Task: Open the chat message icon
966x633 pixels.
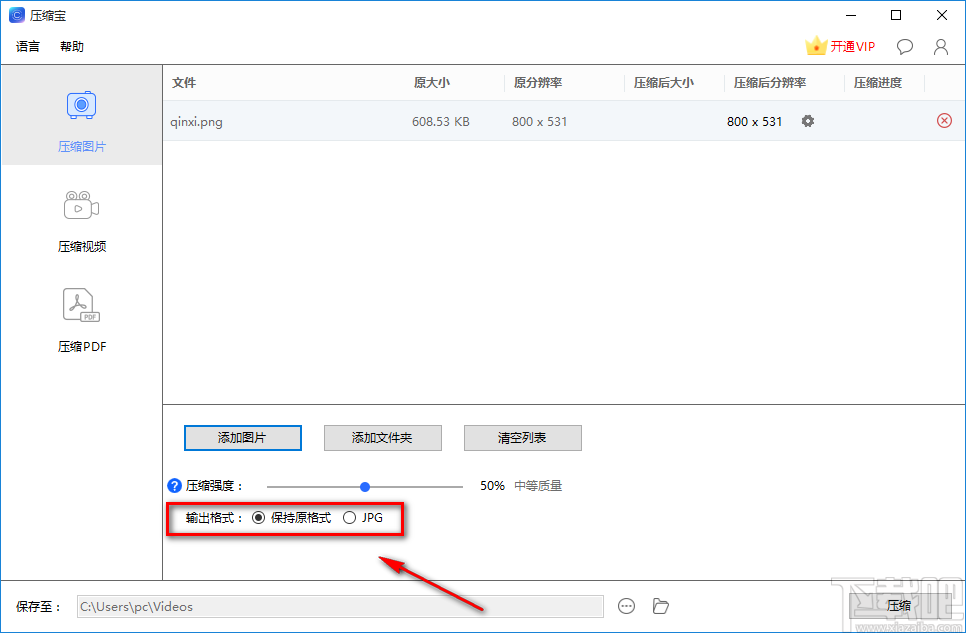Action: (x=904, y=46)
